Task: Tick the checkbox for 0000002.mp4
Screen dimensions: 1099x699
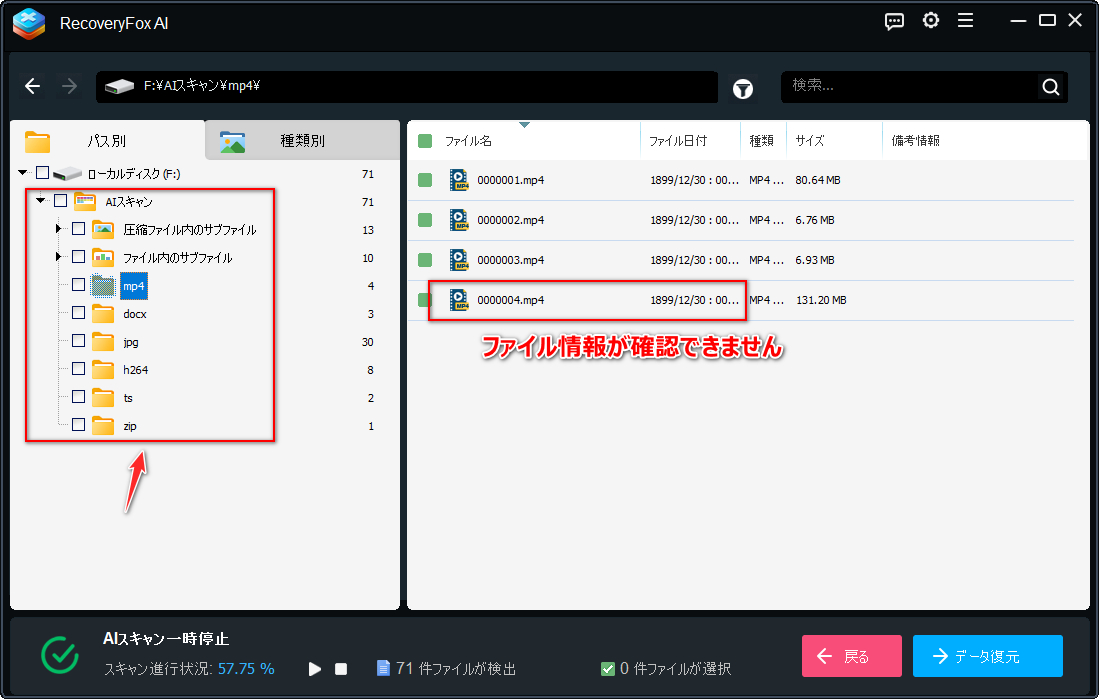Action: 425,220
